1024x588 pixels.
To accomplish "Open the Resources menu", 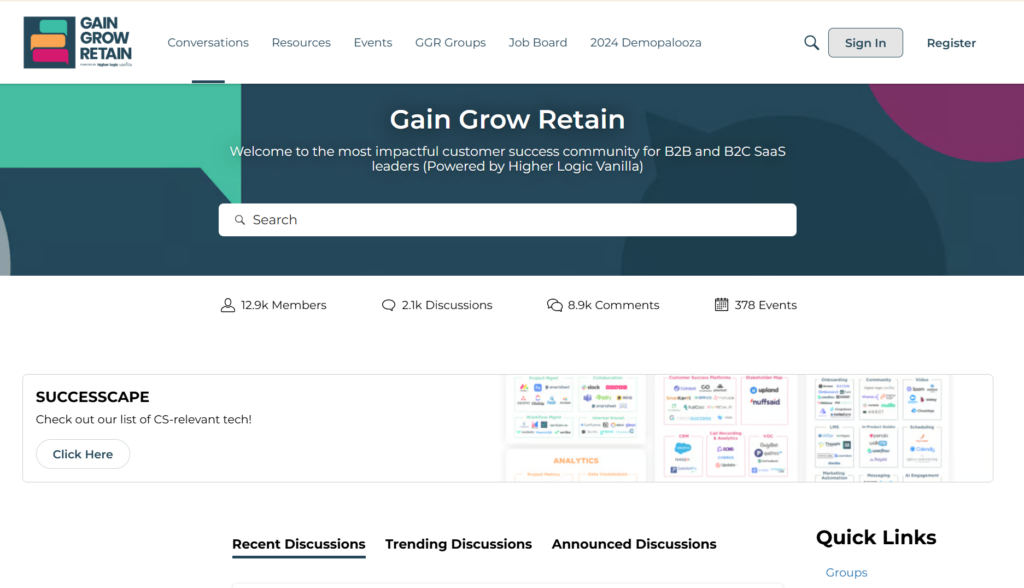I will pyautogui.click(x=301, y=42).
